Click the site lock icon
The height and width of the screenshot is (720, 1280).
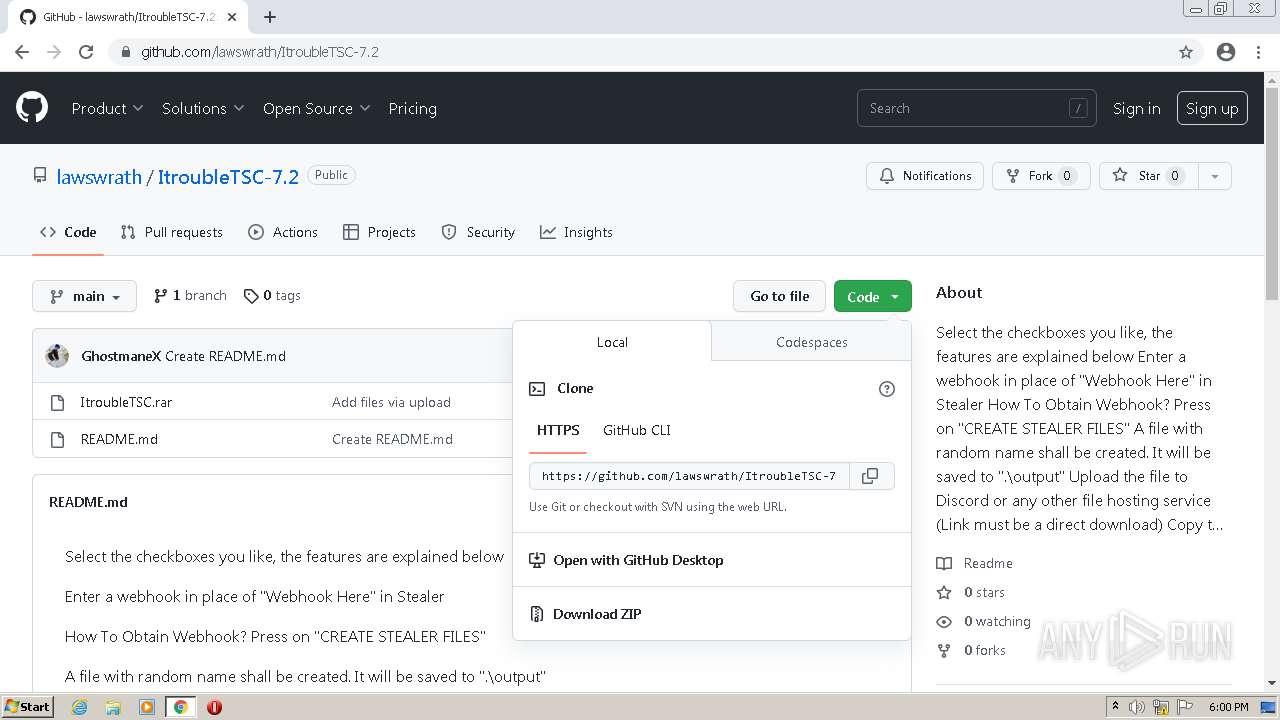tap(125, 52)
